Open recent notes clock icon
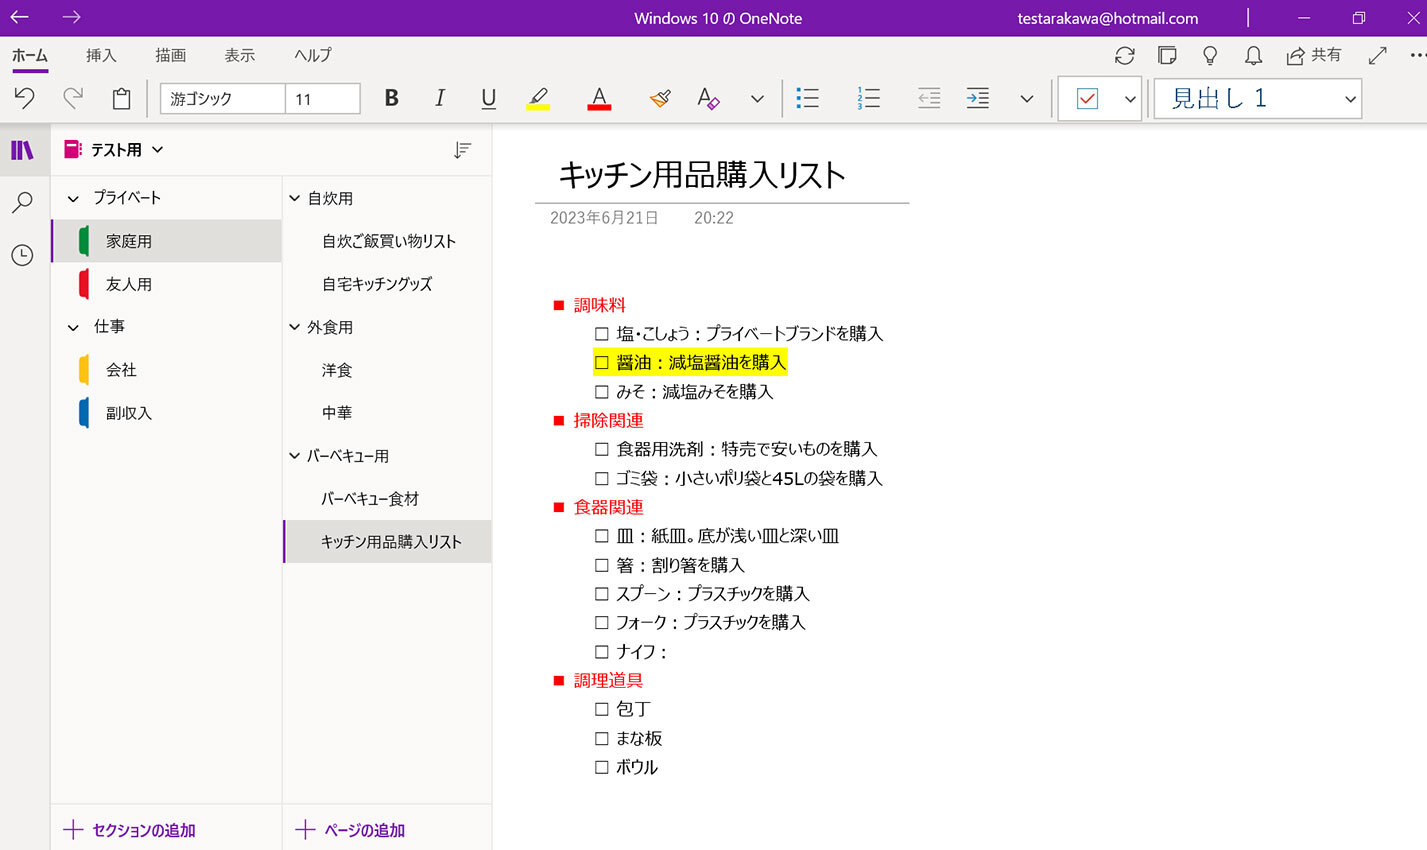Image resolution: width=1427 pixels, height=850 pixels. coord(22,256)
